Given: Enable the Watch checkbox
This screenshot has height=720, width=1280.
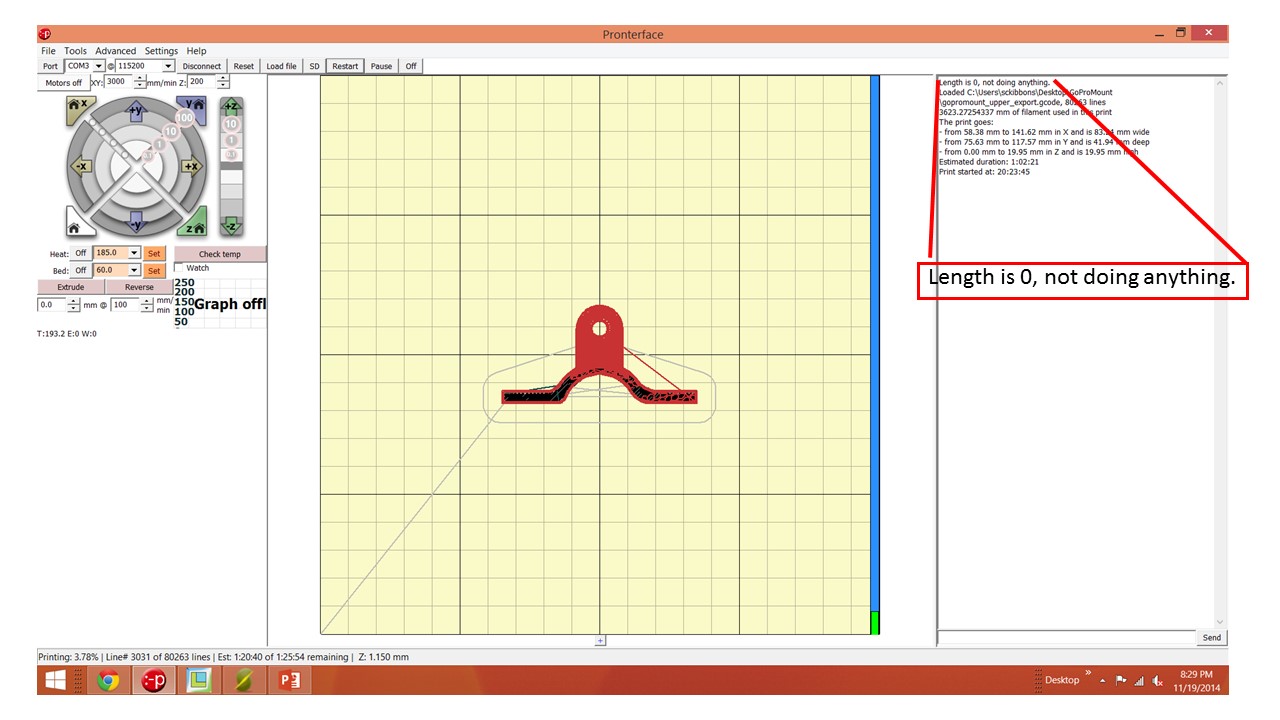Looking at the screenshot, I should point(180,268).
